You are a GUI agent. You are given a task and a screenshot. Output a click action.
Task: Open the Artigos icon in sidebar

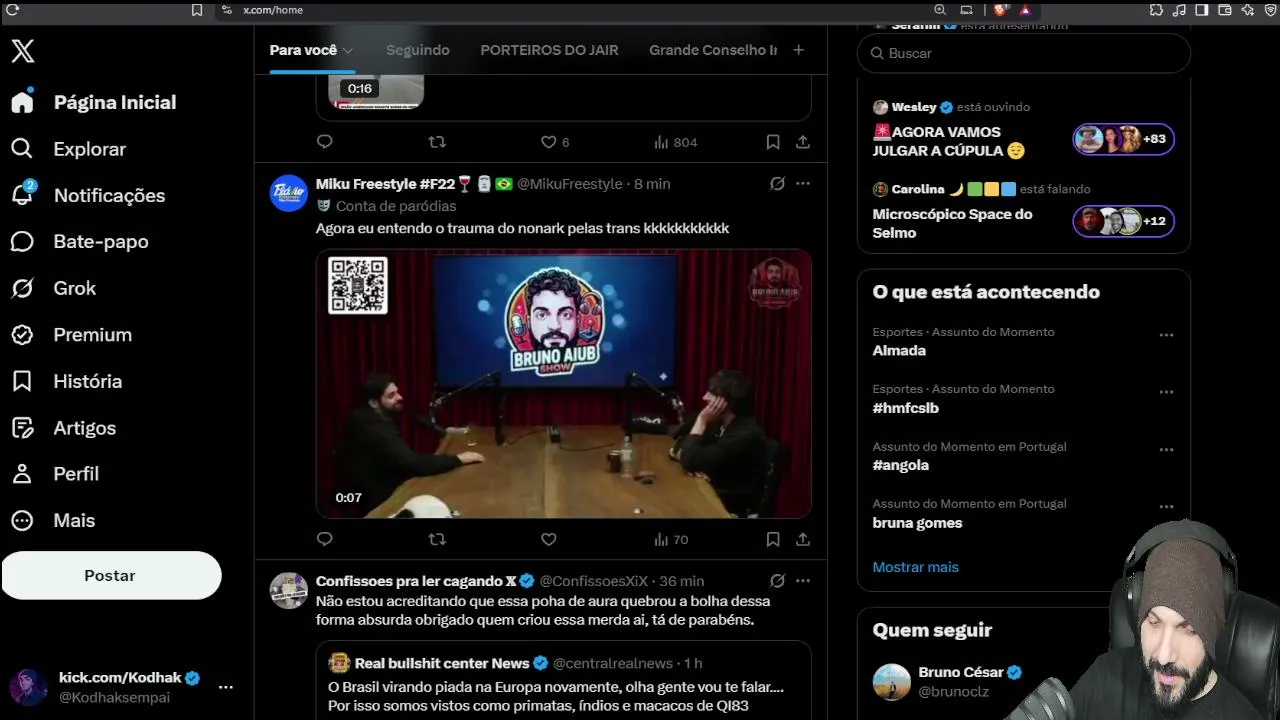click(22, 428)
